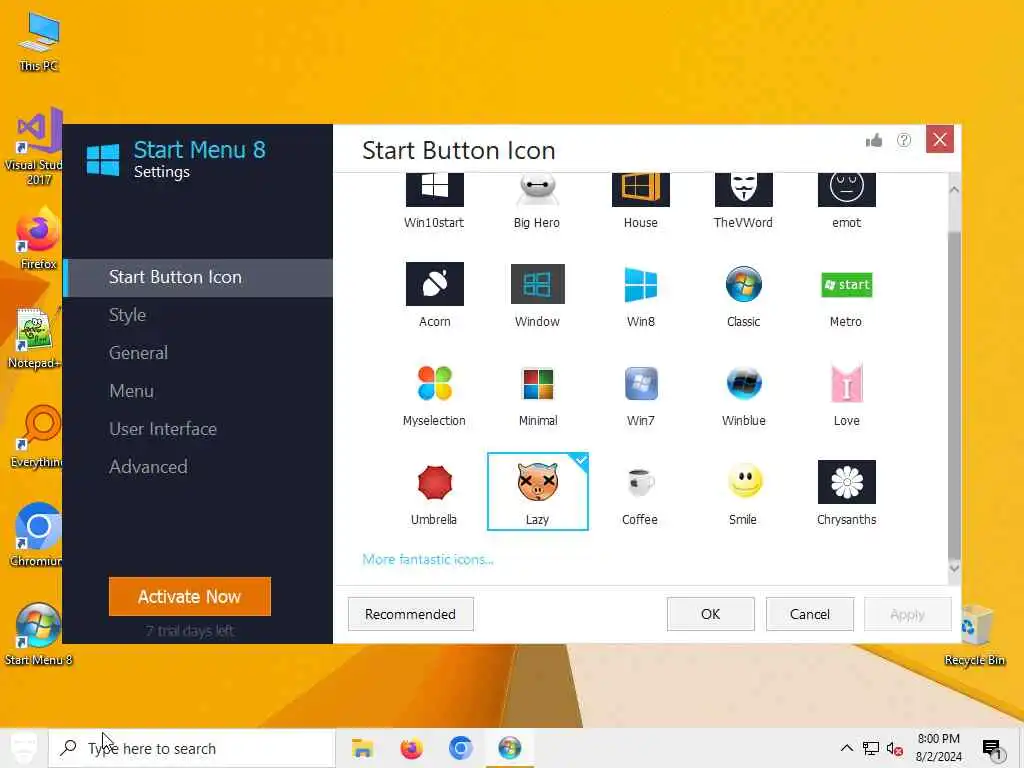Open help via question mark icon
1024x768 pixels.
click(904, 140)
